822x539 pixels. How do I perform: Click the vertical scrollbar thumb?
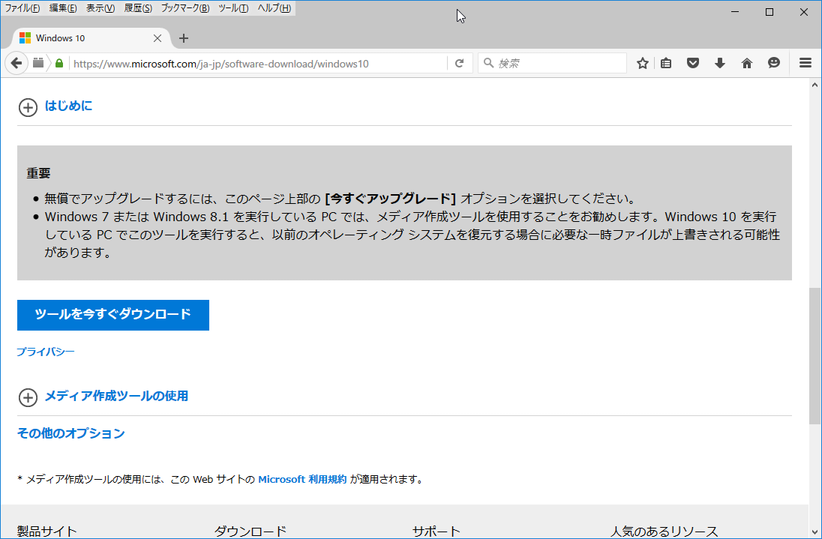point(814,355)
